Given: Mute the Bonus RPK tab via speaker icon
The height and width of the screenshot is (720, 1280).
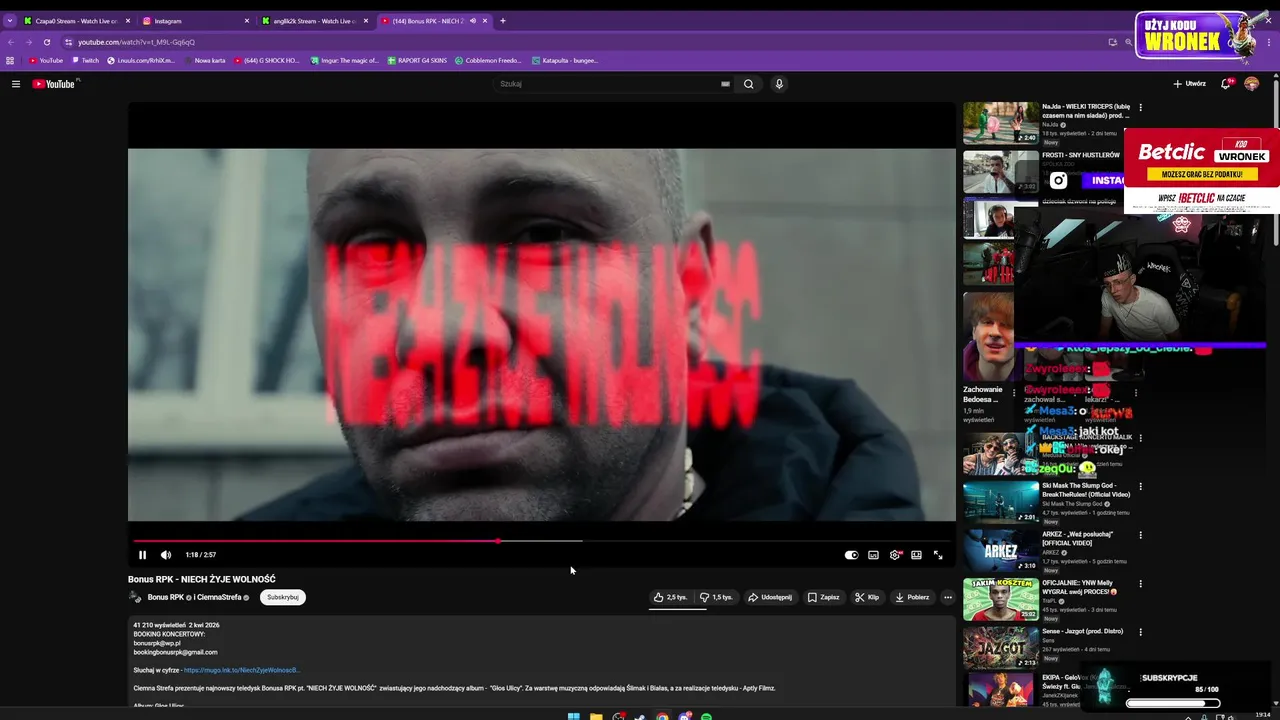Looking at the screenshot, I should coord(473,21).
